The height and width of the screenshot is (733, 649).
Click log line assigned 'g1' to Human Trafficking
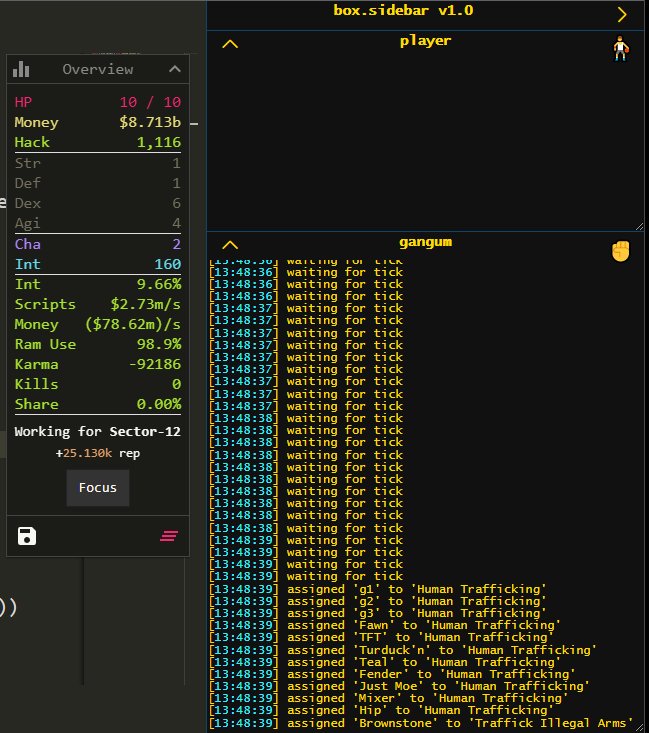coord(378,589)
